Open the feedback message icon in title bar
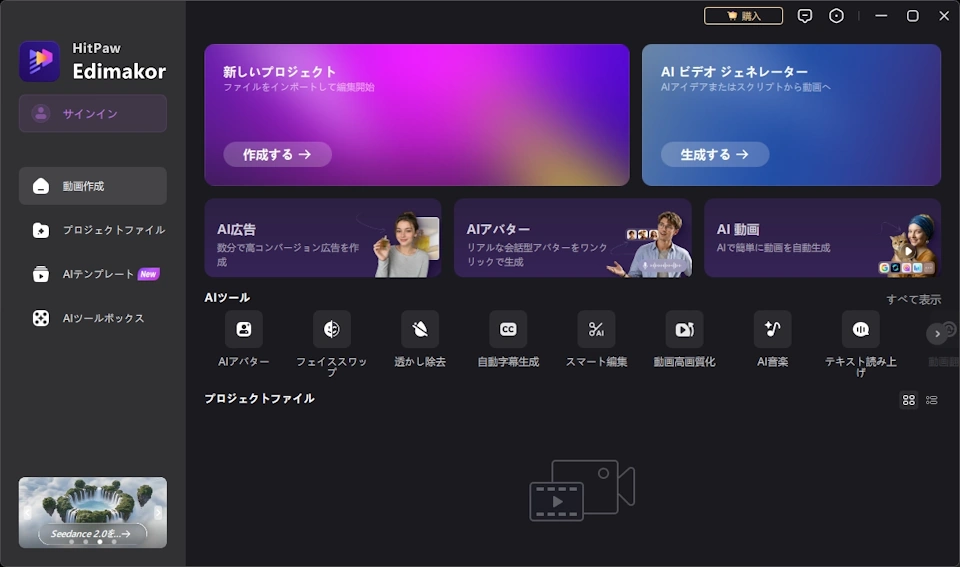This screenshot has width=960, height=567. 804,16
